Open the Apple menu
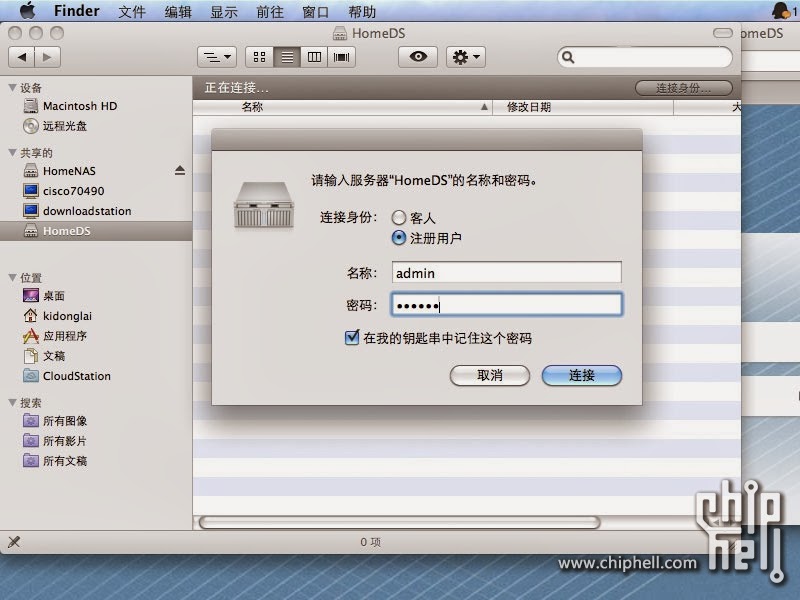The width and height of the screenshot is (800, 600). 28,10
